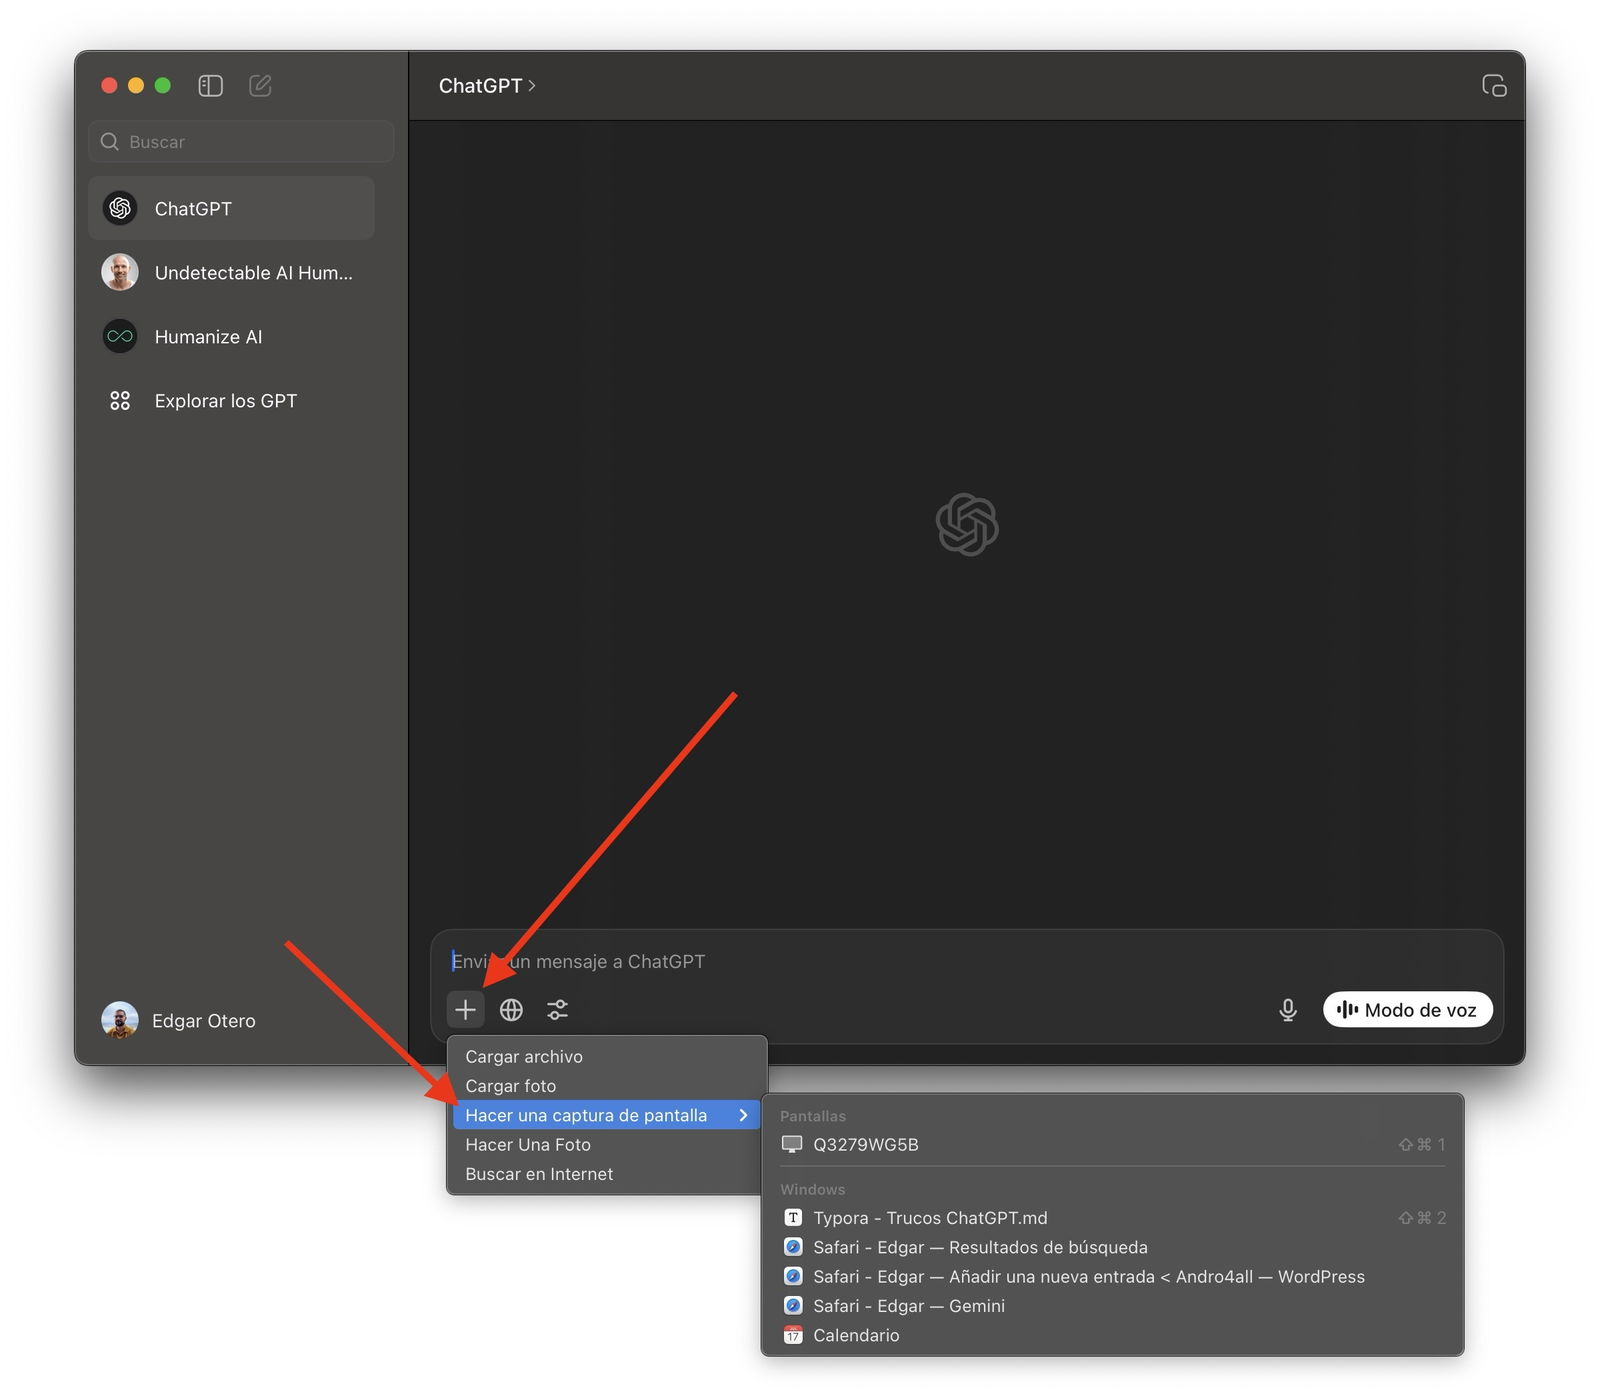Viewport: 1600px width, 1392px height.
Task: Start a new chat with compose icon
Action: point(260,86)
